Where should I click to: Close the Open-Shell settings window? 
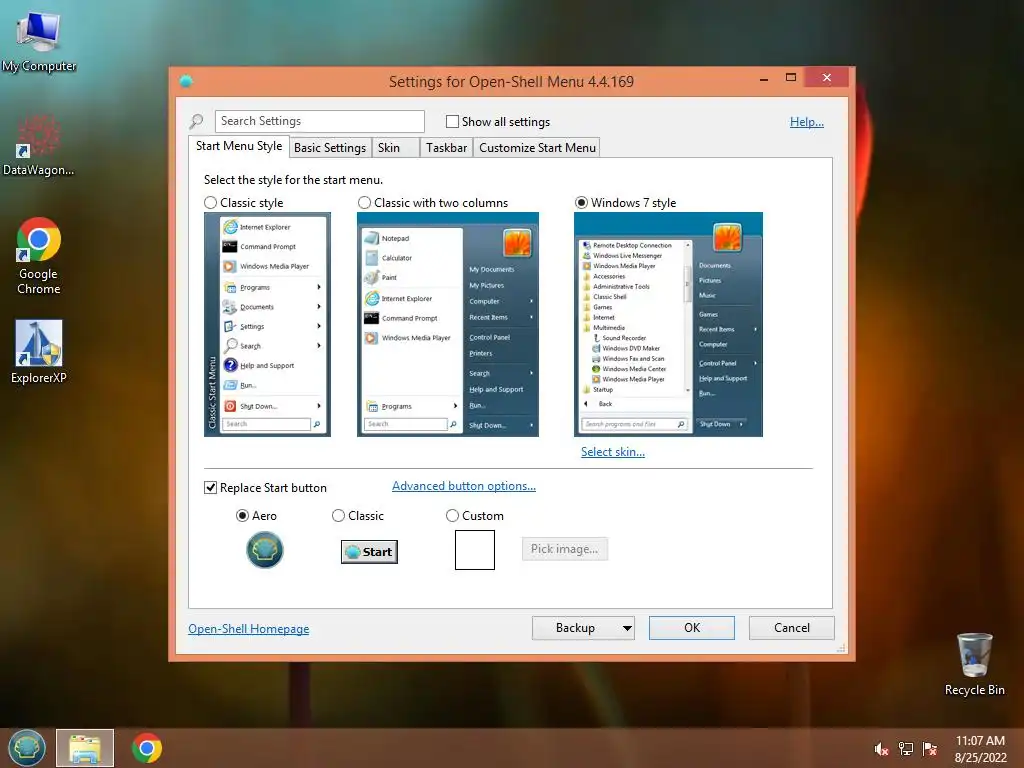(827, 78)
